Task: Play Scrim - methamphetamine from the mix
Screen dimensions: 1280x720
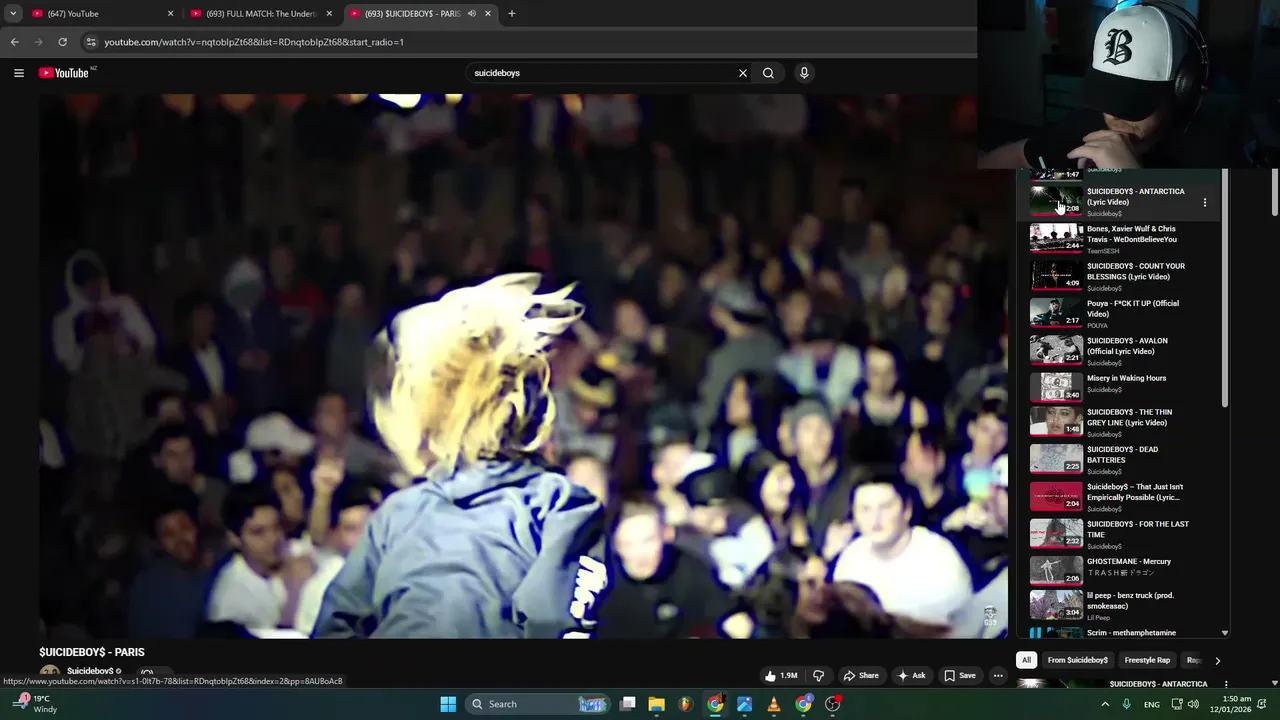Action: (x=1117, y=632)
